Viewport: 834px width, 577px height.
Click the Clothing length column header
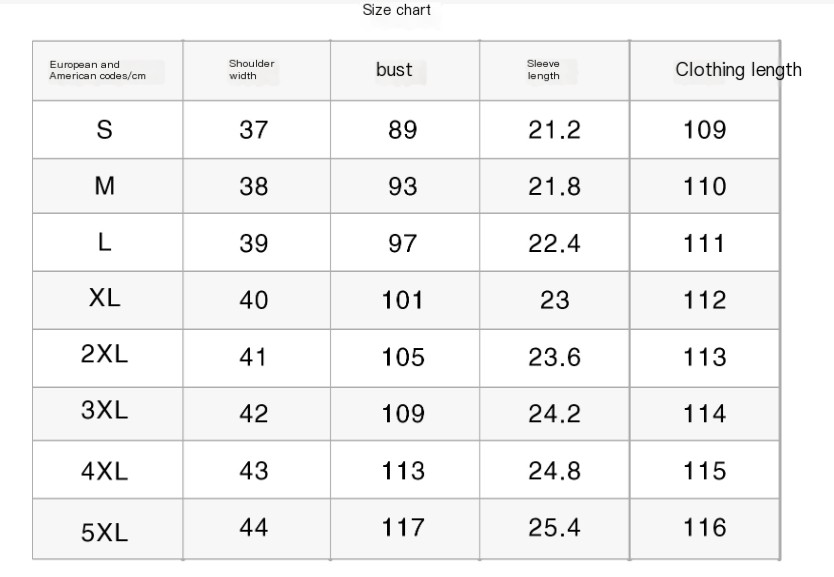(x=738, y=70)
